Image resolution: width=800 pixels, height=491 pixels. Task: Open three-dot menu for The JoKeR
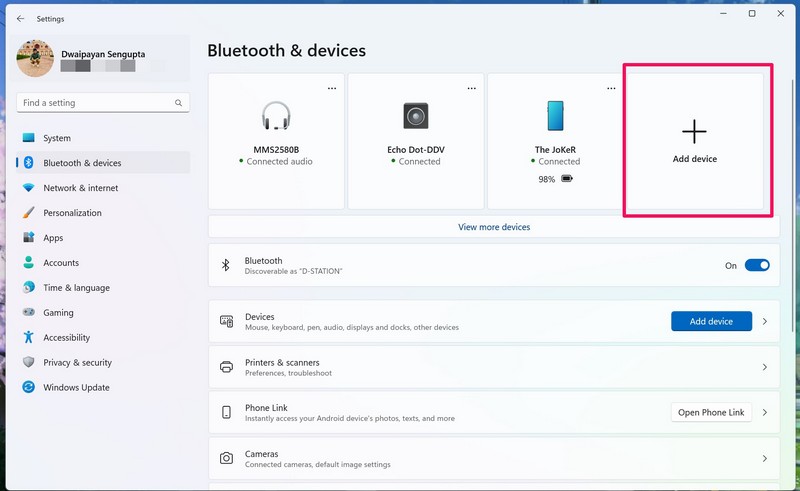coord(611,88)
